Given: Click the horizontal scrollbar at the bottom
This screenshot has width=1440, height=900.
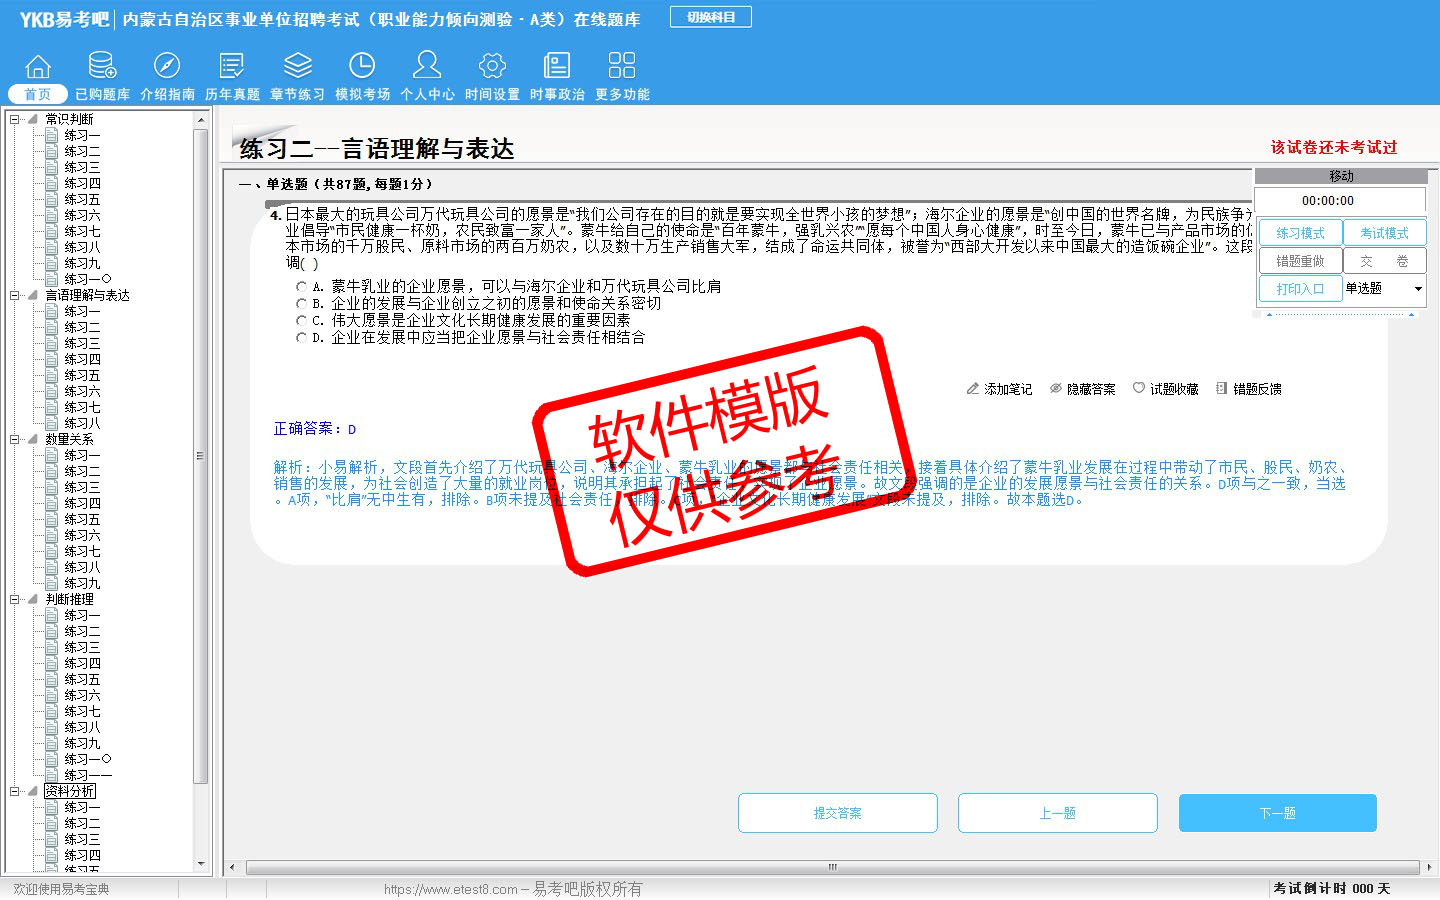Looking at the screenshot, I should [832, 867].
